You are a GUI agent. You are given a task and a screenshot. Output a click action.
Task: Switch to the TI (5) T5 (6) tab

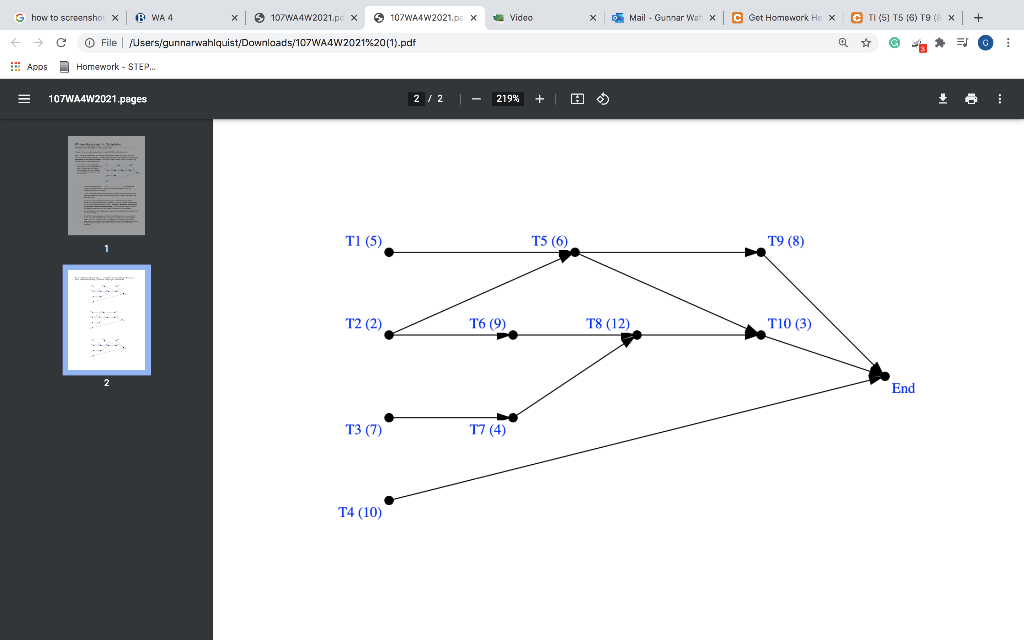pyautogui.click(x=903, y=18)
